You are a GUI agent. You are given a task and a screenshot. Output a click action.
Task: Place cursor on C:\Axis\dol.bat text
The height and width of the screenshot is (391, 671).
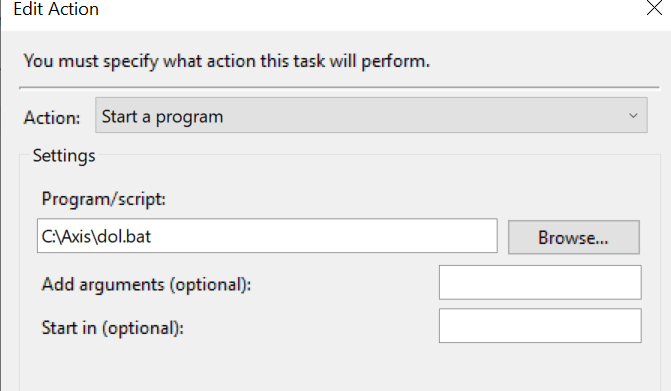[96, 236]
